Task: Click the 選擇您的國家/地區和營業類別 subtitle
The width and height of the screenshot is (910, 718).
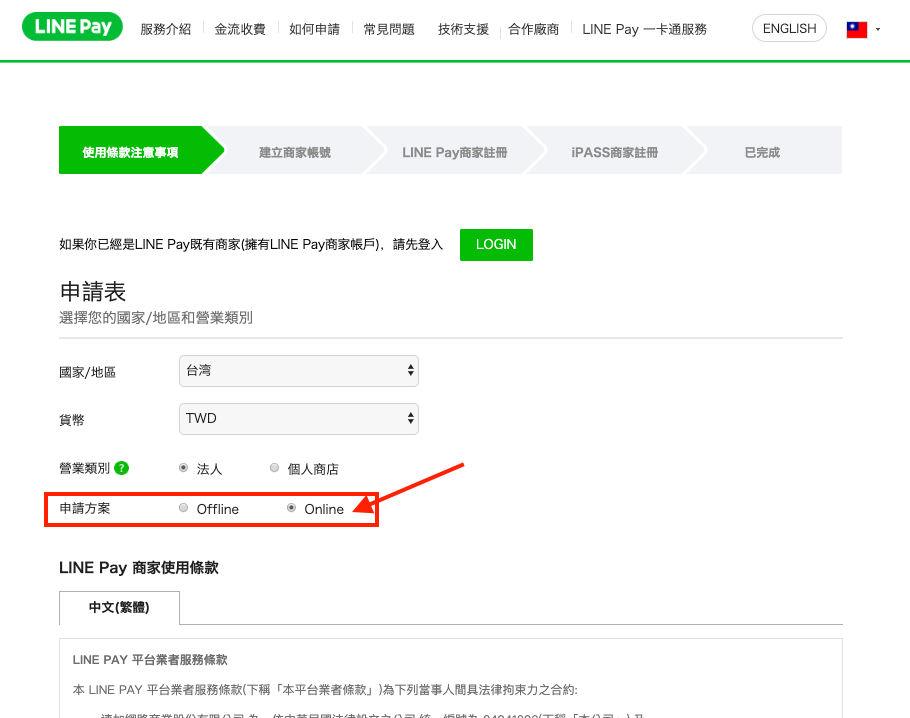Action: click(156, 317)
